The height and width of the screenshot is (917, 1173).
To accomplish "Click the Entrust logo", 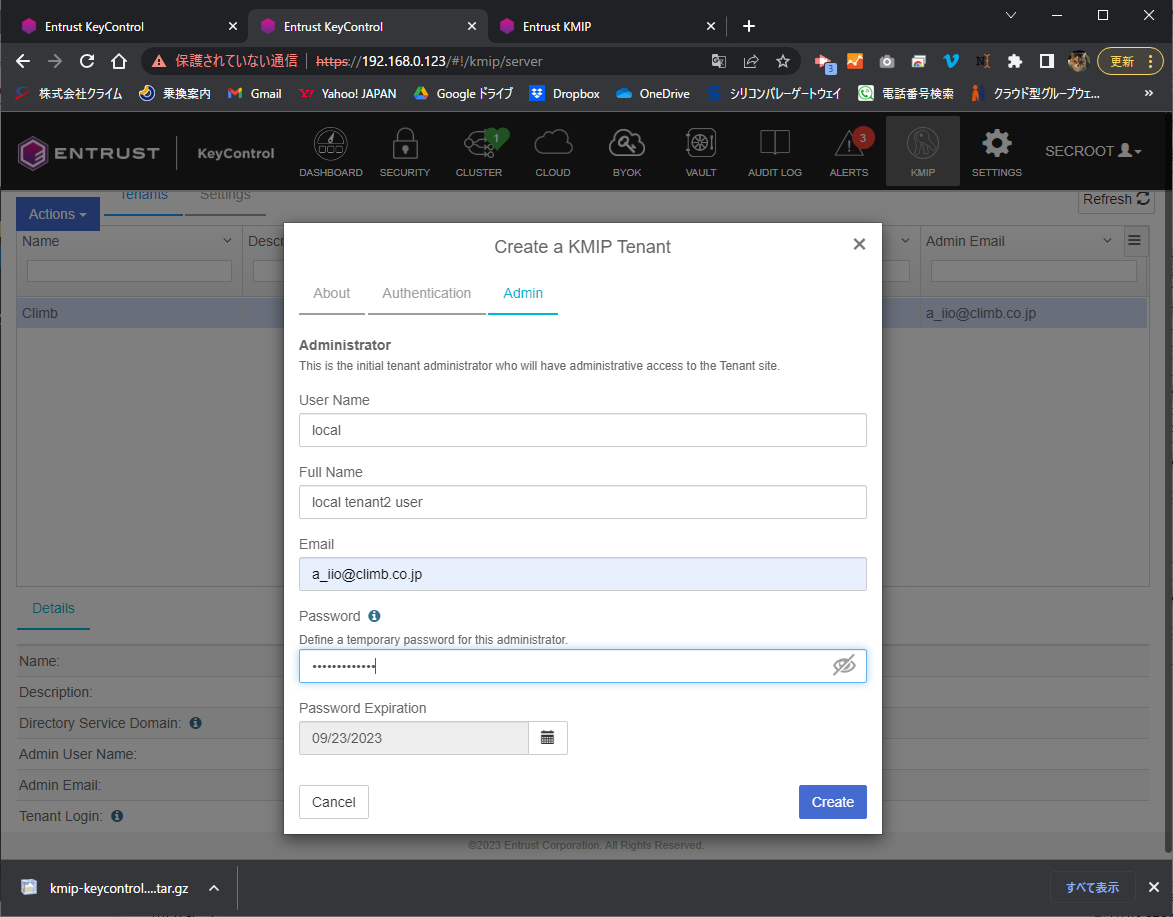I will (88, 153).
